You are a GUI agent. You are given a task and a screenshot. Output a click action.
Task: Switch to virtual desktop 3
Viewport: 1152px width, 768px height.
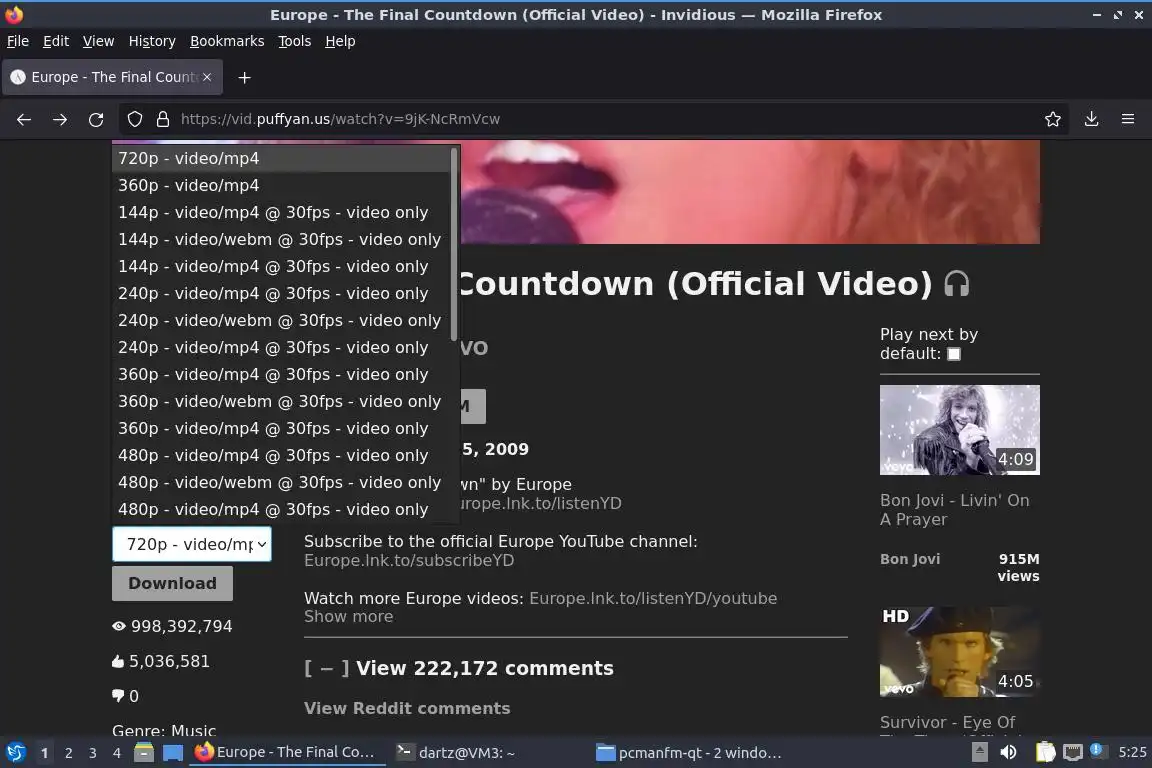point(93,753)
